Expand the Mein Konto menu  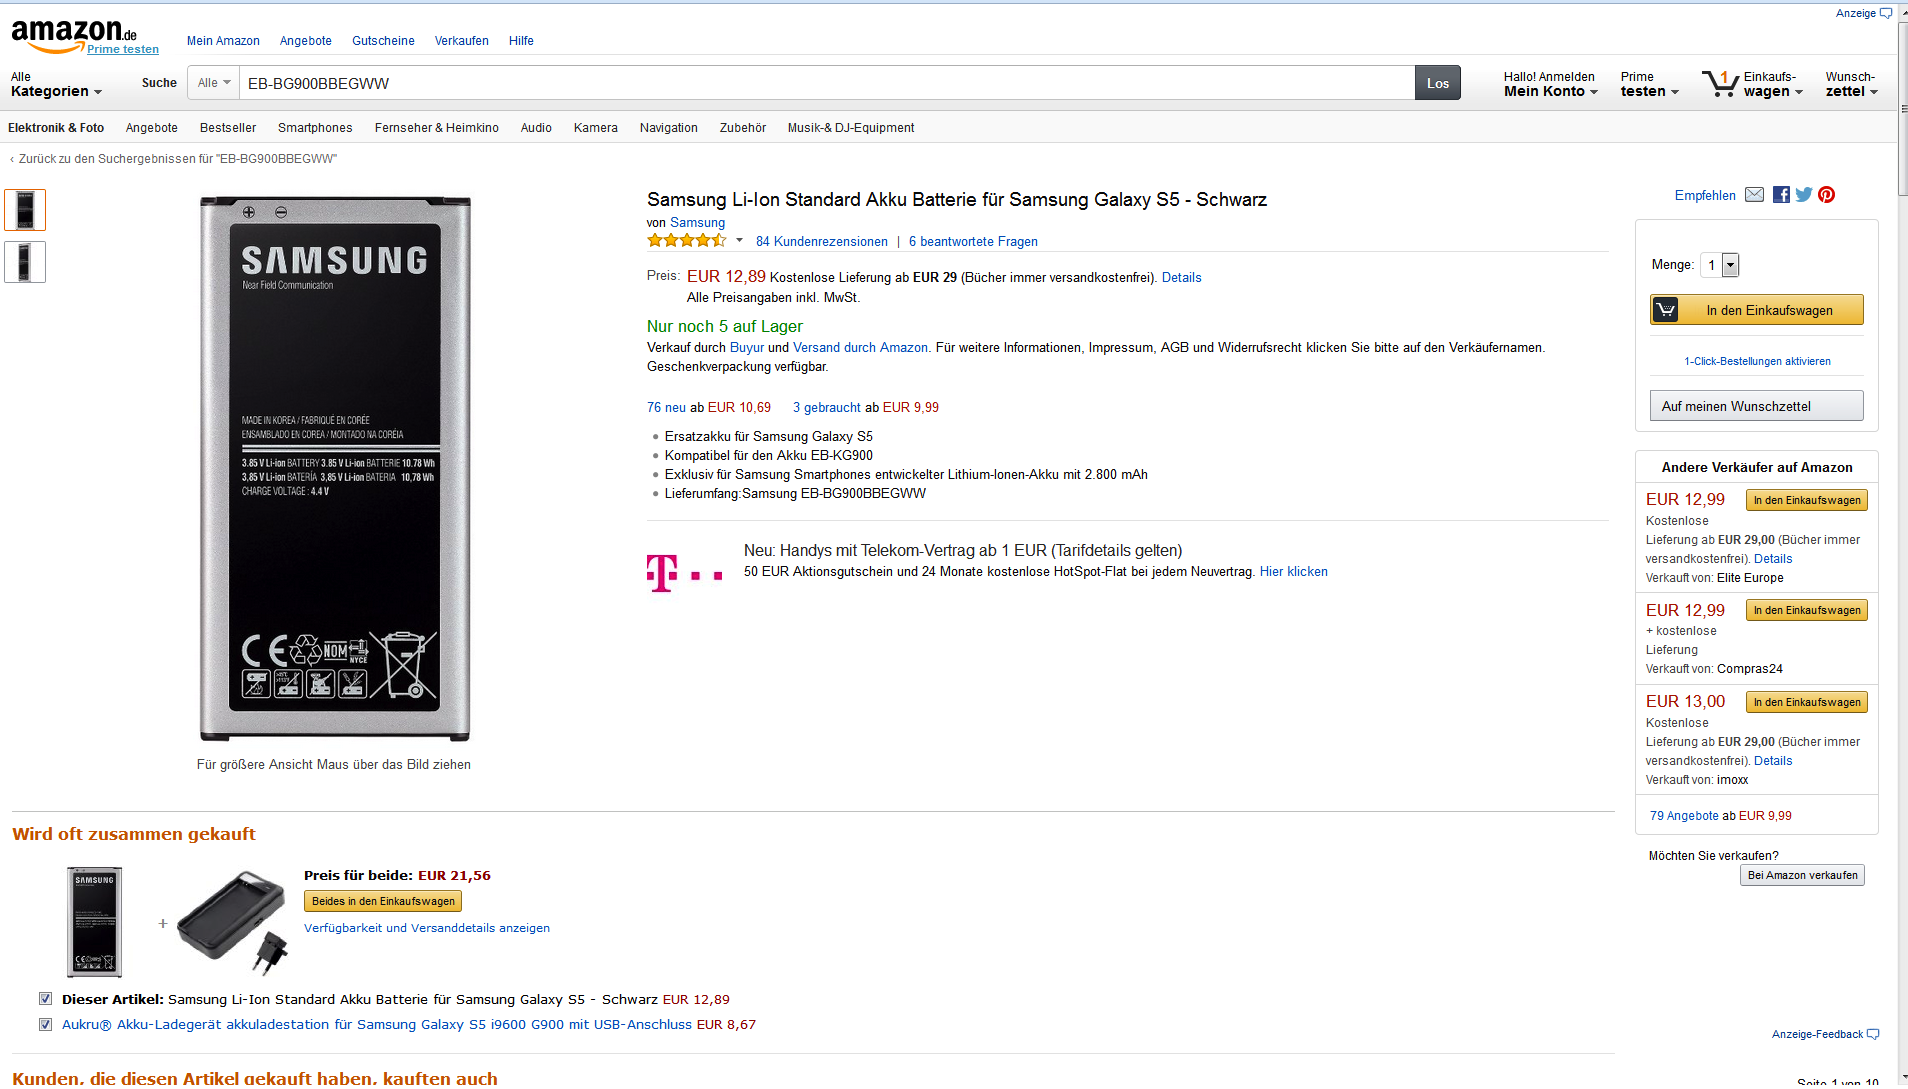pos(1550,91)
